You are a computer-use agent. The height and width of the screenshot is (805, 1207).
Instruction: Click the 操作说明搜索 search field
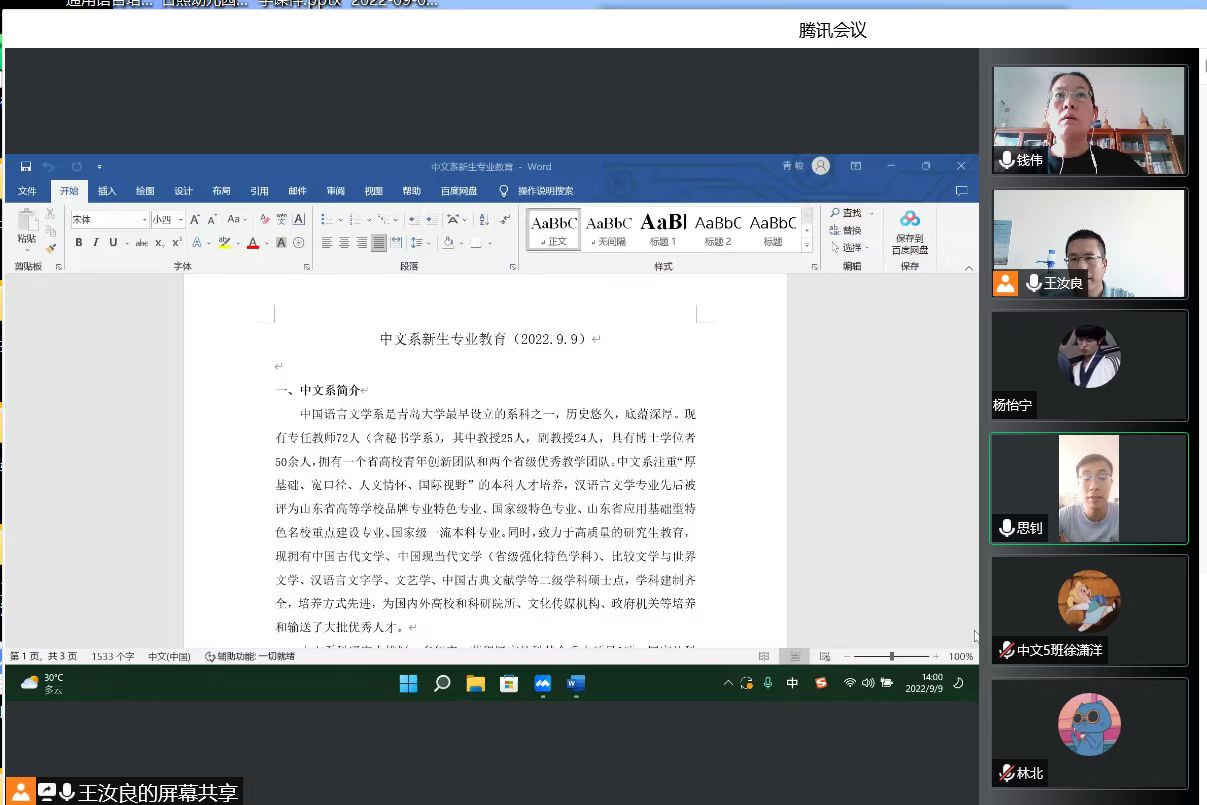(545, 191)
